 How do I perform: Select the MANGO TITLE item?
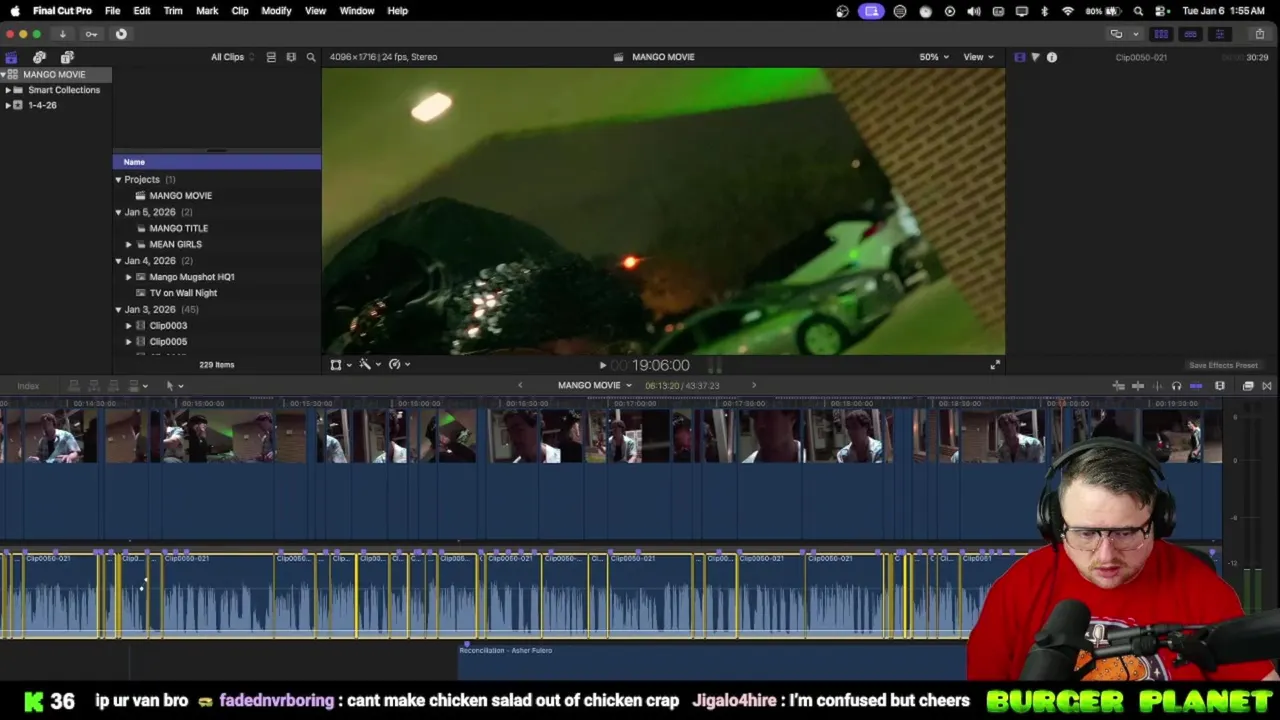(178, 228)
